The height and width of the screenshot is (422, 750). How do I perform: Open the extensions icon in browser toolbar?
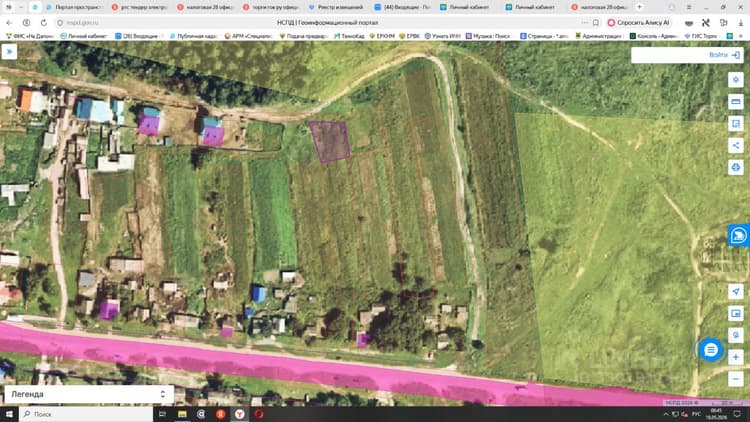[723, 22]
